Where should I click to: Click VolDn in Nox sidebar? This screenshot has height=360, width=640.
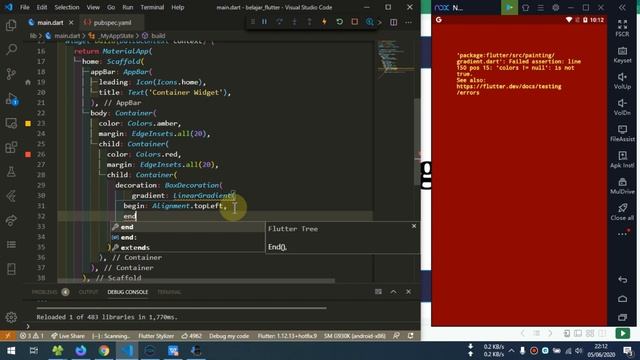622,107
